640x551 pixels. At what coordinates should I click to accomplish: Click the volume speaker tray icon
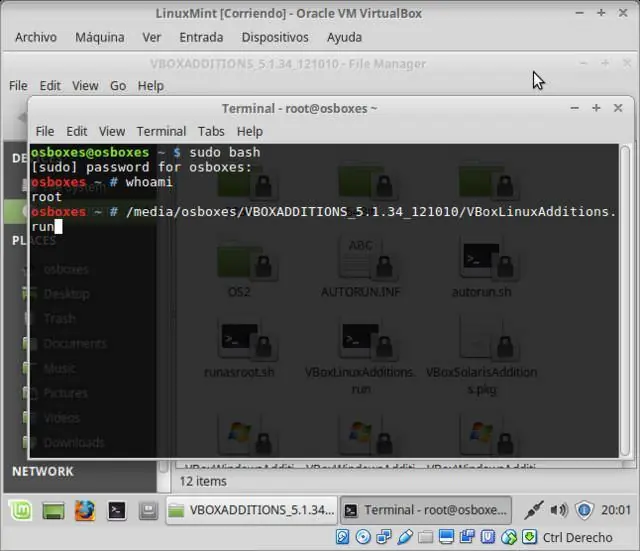[558, 510]
